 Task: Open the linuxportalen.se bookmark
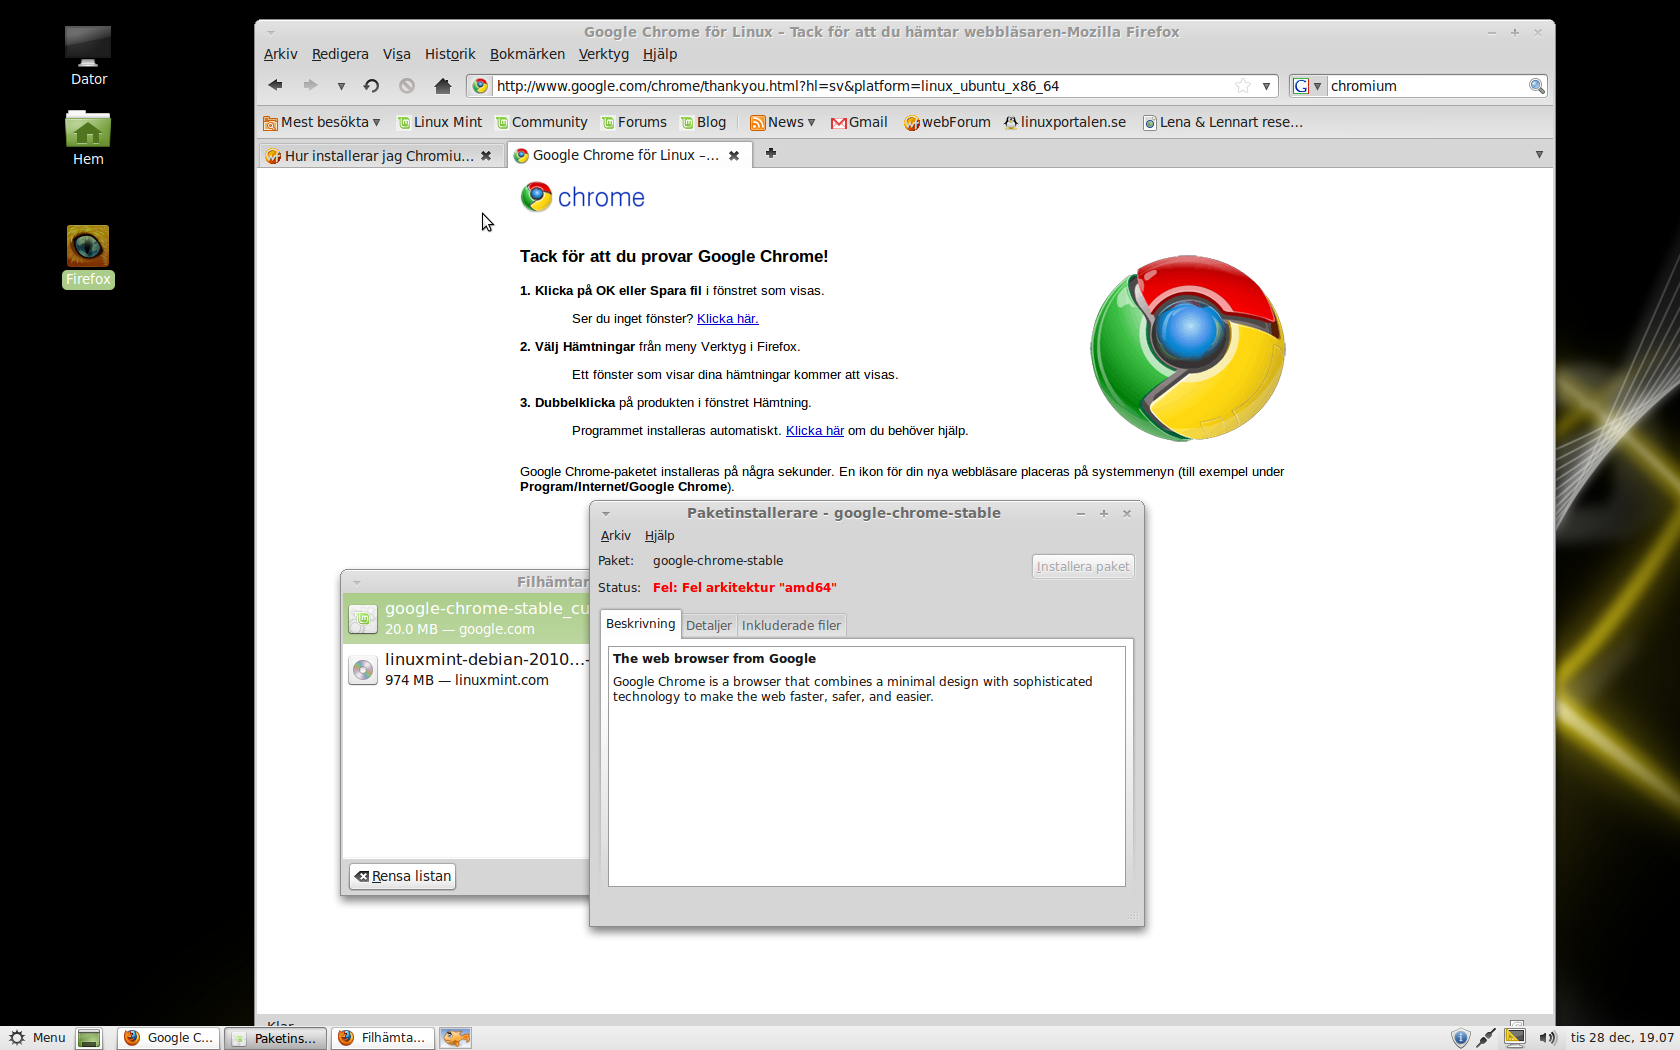point(1065,122)
